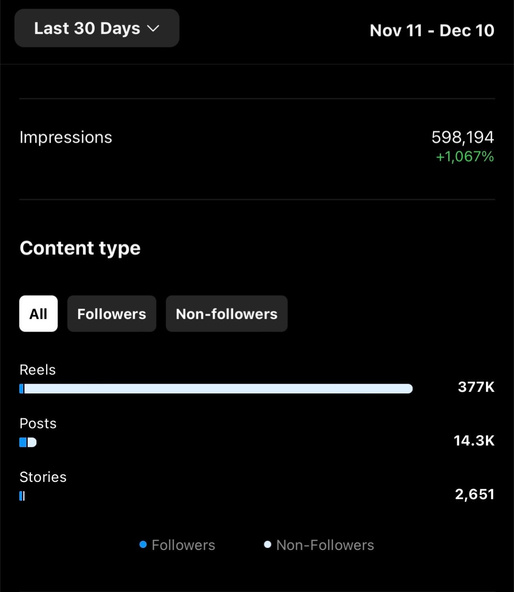Click the Followers legend label
514x592 pixels.
click(184, 545)
